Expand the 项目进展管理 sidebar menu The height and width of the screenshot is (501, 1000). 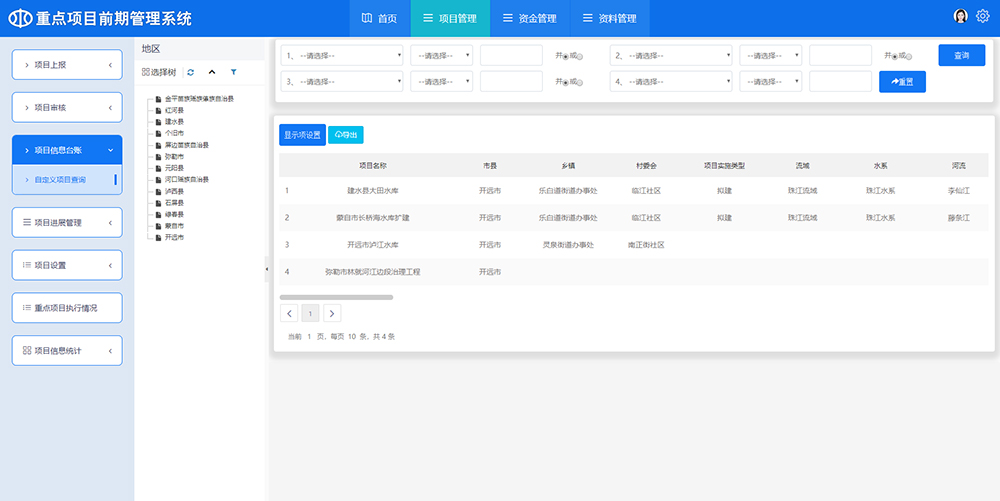pos(67,222)
